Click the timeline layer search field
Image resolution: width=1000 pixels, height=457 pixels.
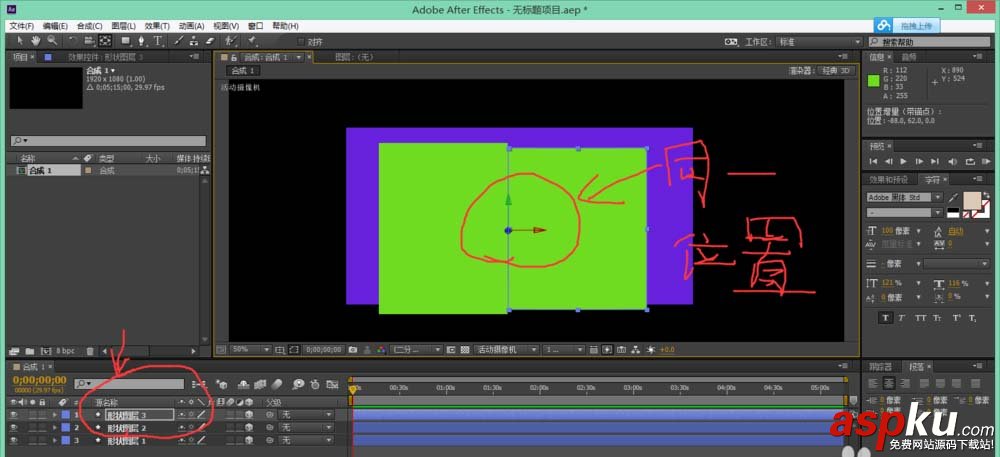click(129, 384)
